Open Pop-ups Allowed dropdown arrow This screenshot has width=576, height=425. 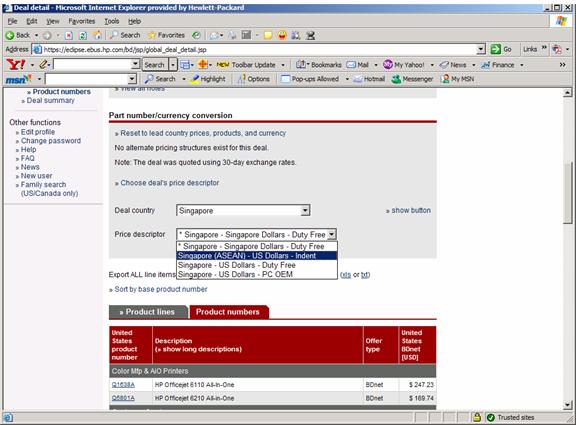point(347,79)
